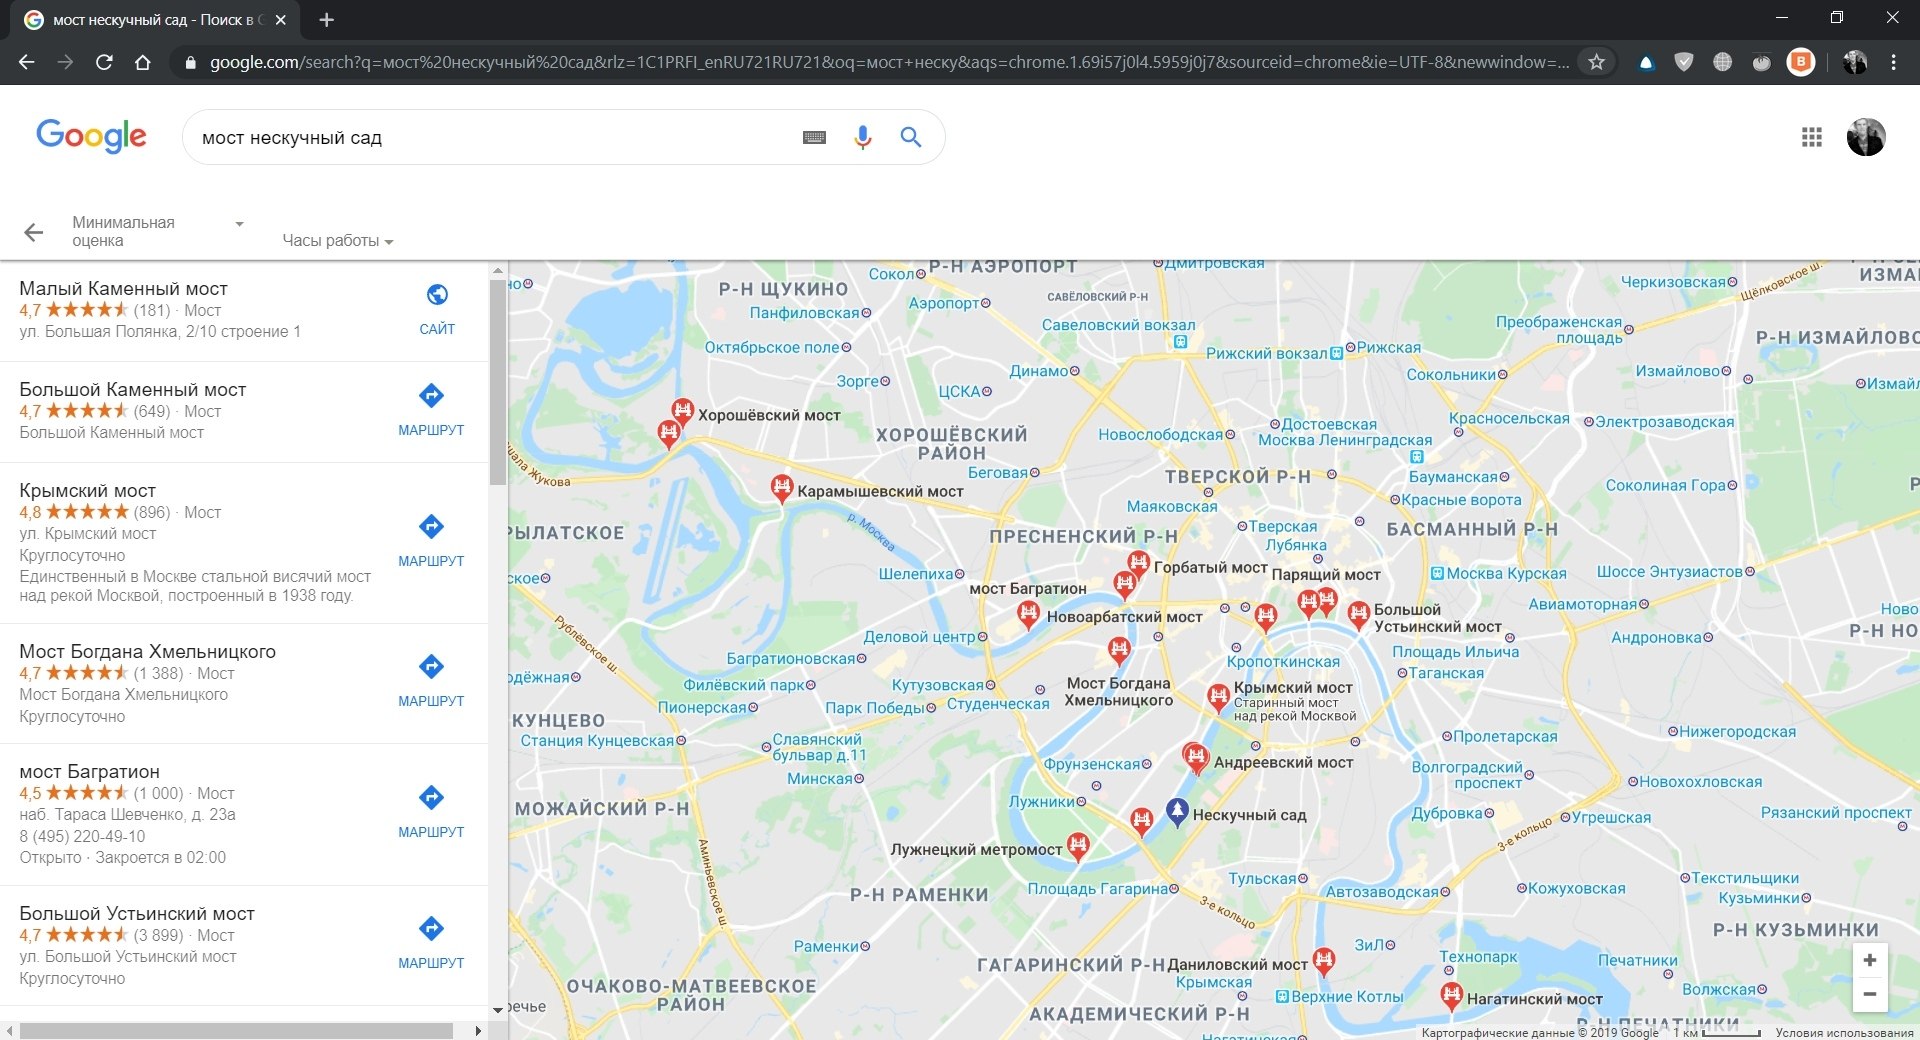Open the Chrome three-dot menu

click(x=1893, y=62)
